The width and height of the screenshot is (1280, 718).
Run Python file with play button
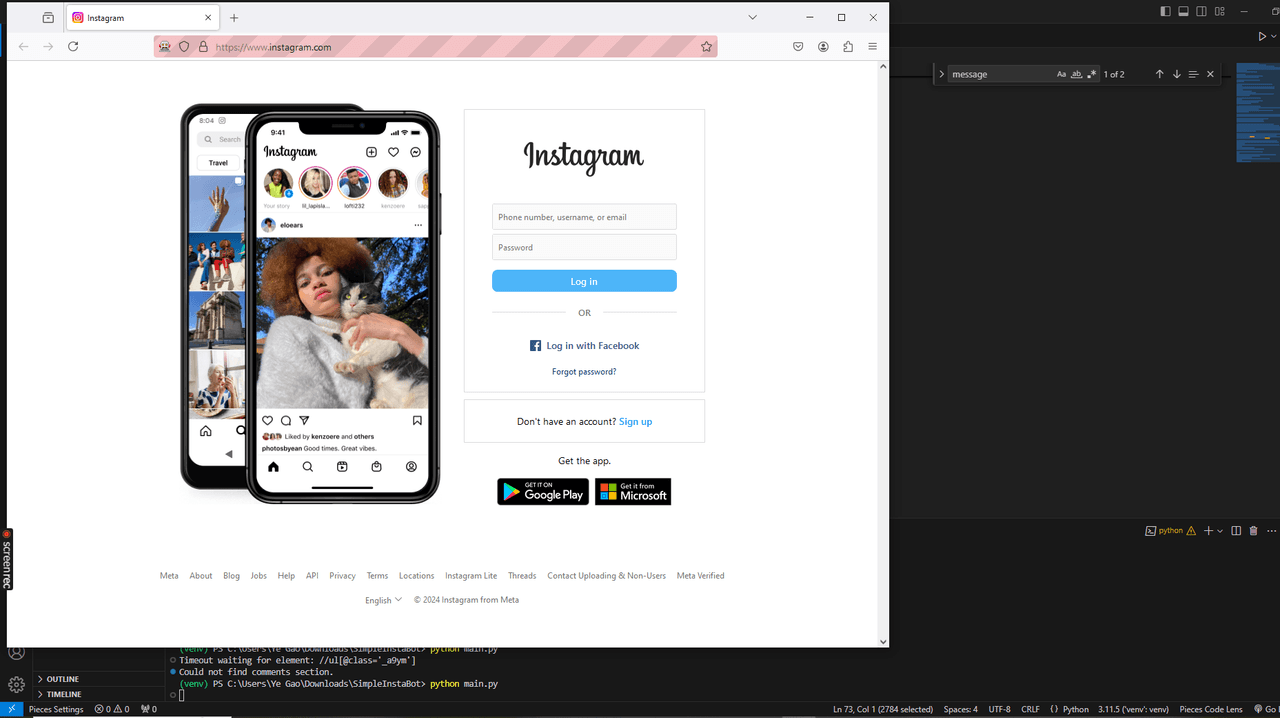point(1262,36)
